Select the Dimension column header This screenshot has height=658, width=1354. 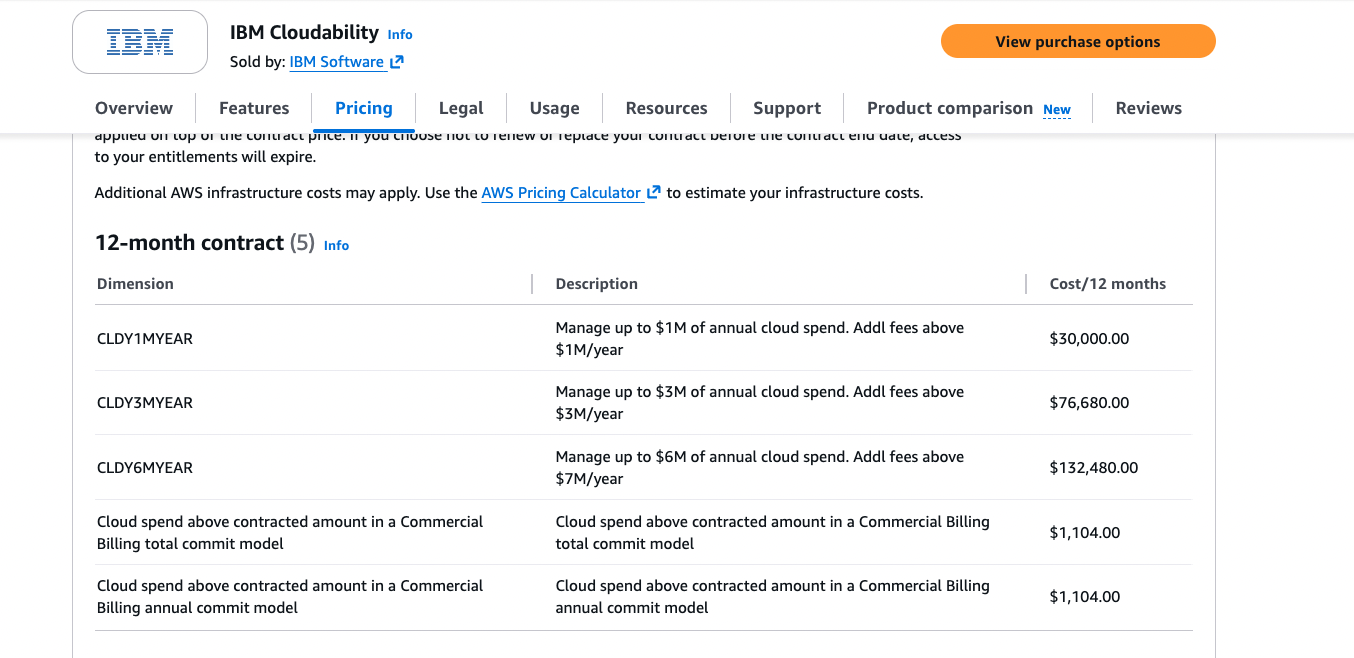(135, 283)
